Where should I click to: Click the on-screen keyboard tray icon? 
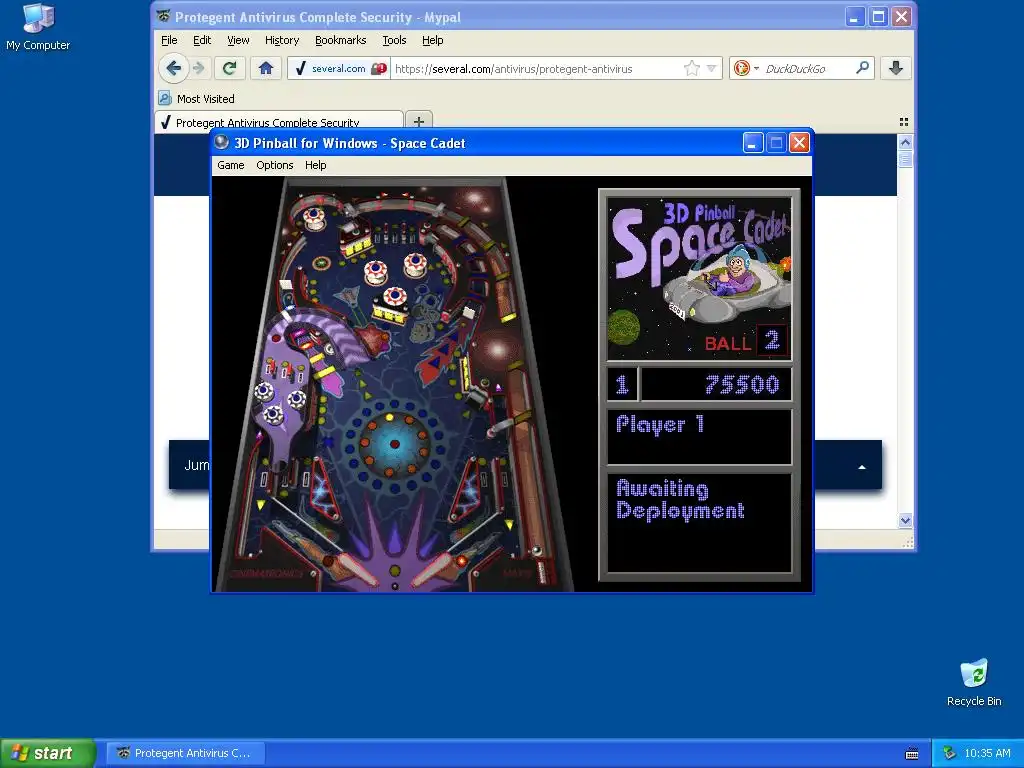point(912,754)
